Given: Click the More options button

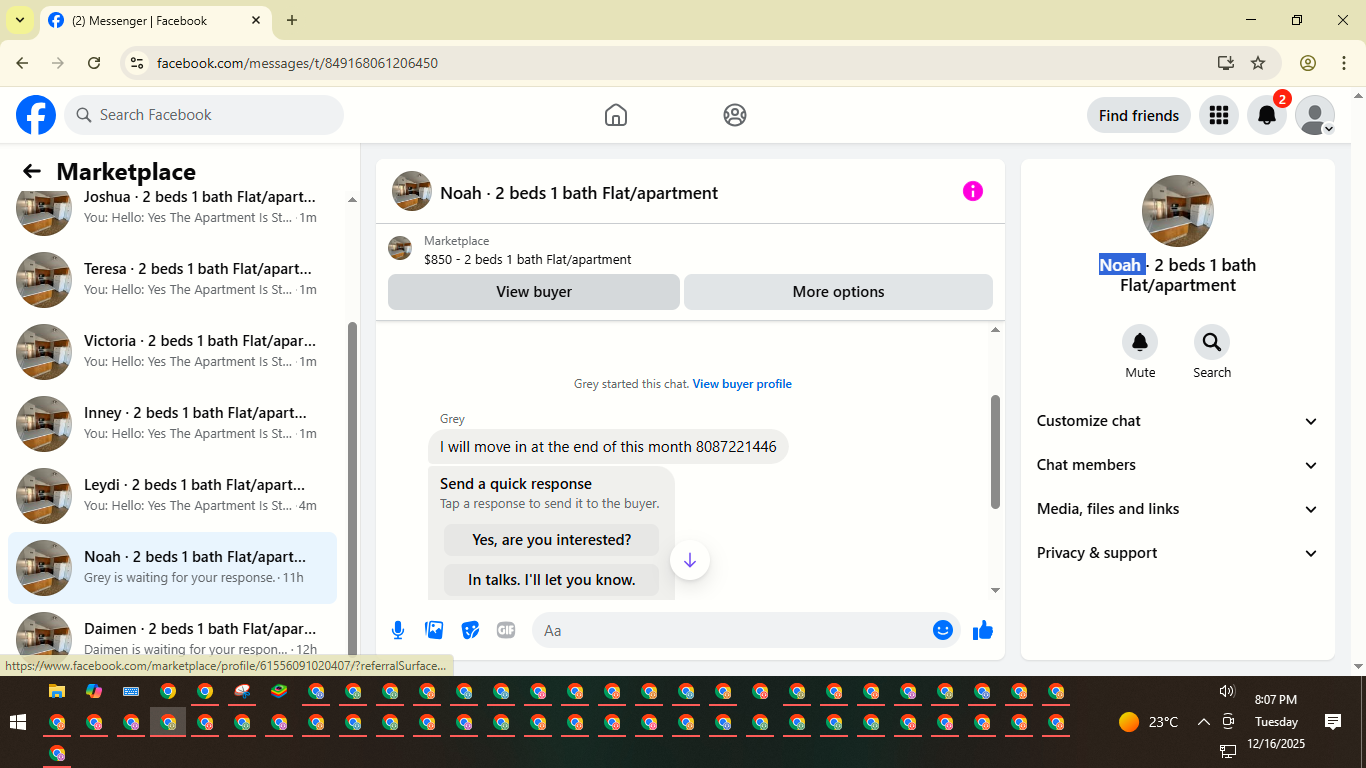Looking at the screenshot, I should click(x=838, y=292).
